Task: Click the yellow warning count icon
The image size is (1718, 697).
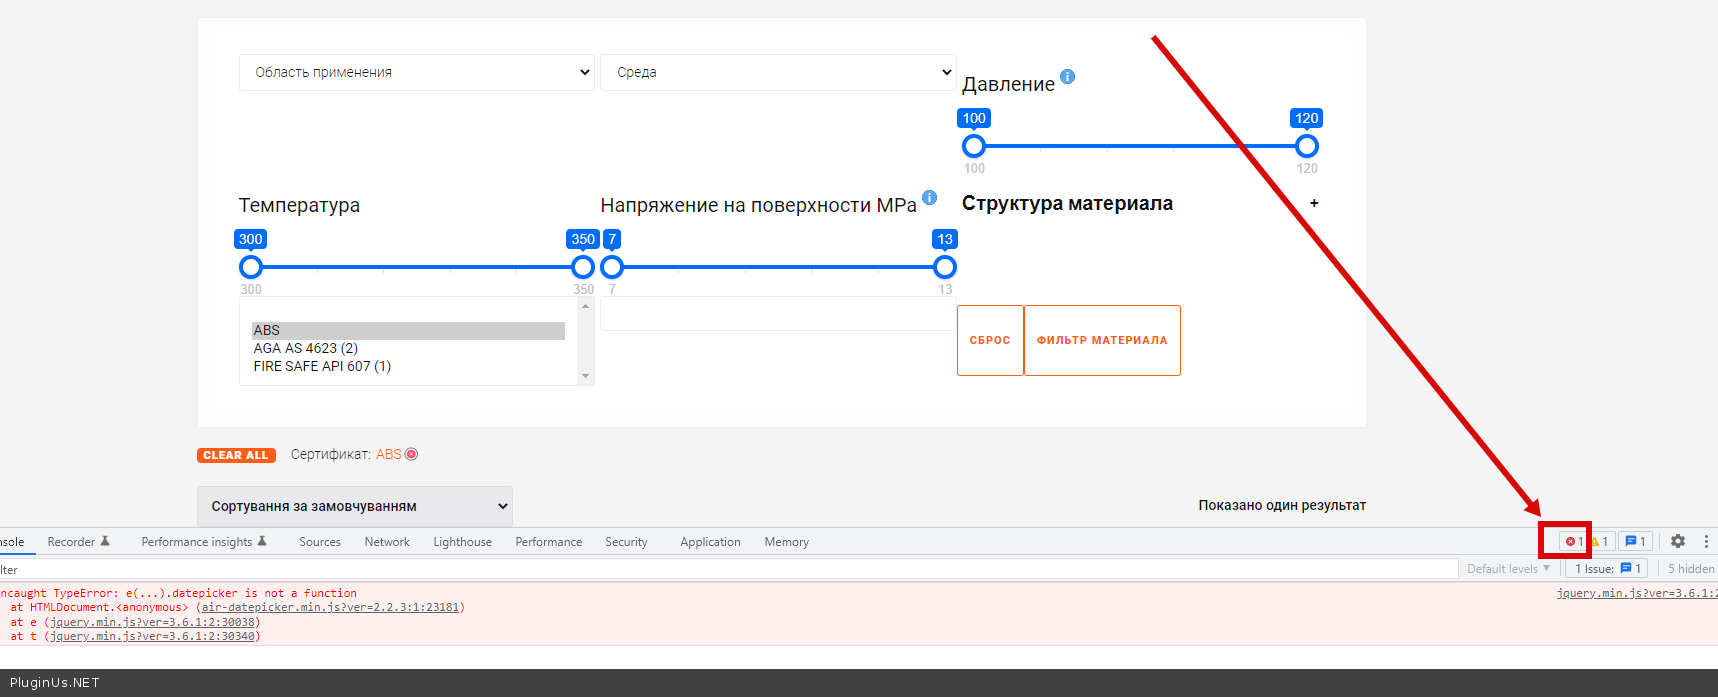Action: [x=1599, y=541]
